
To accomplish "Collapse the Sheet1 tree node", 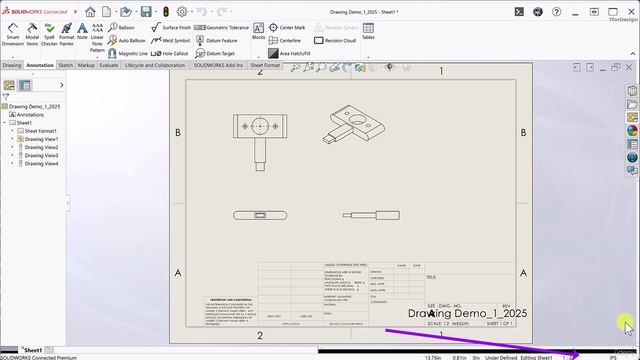I will [x=4, y=123].
